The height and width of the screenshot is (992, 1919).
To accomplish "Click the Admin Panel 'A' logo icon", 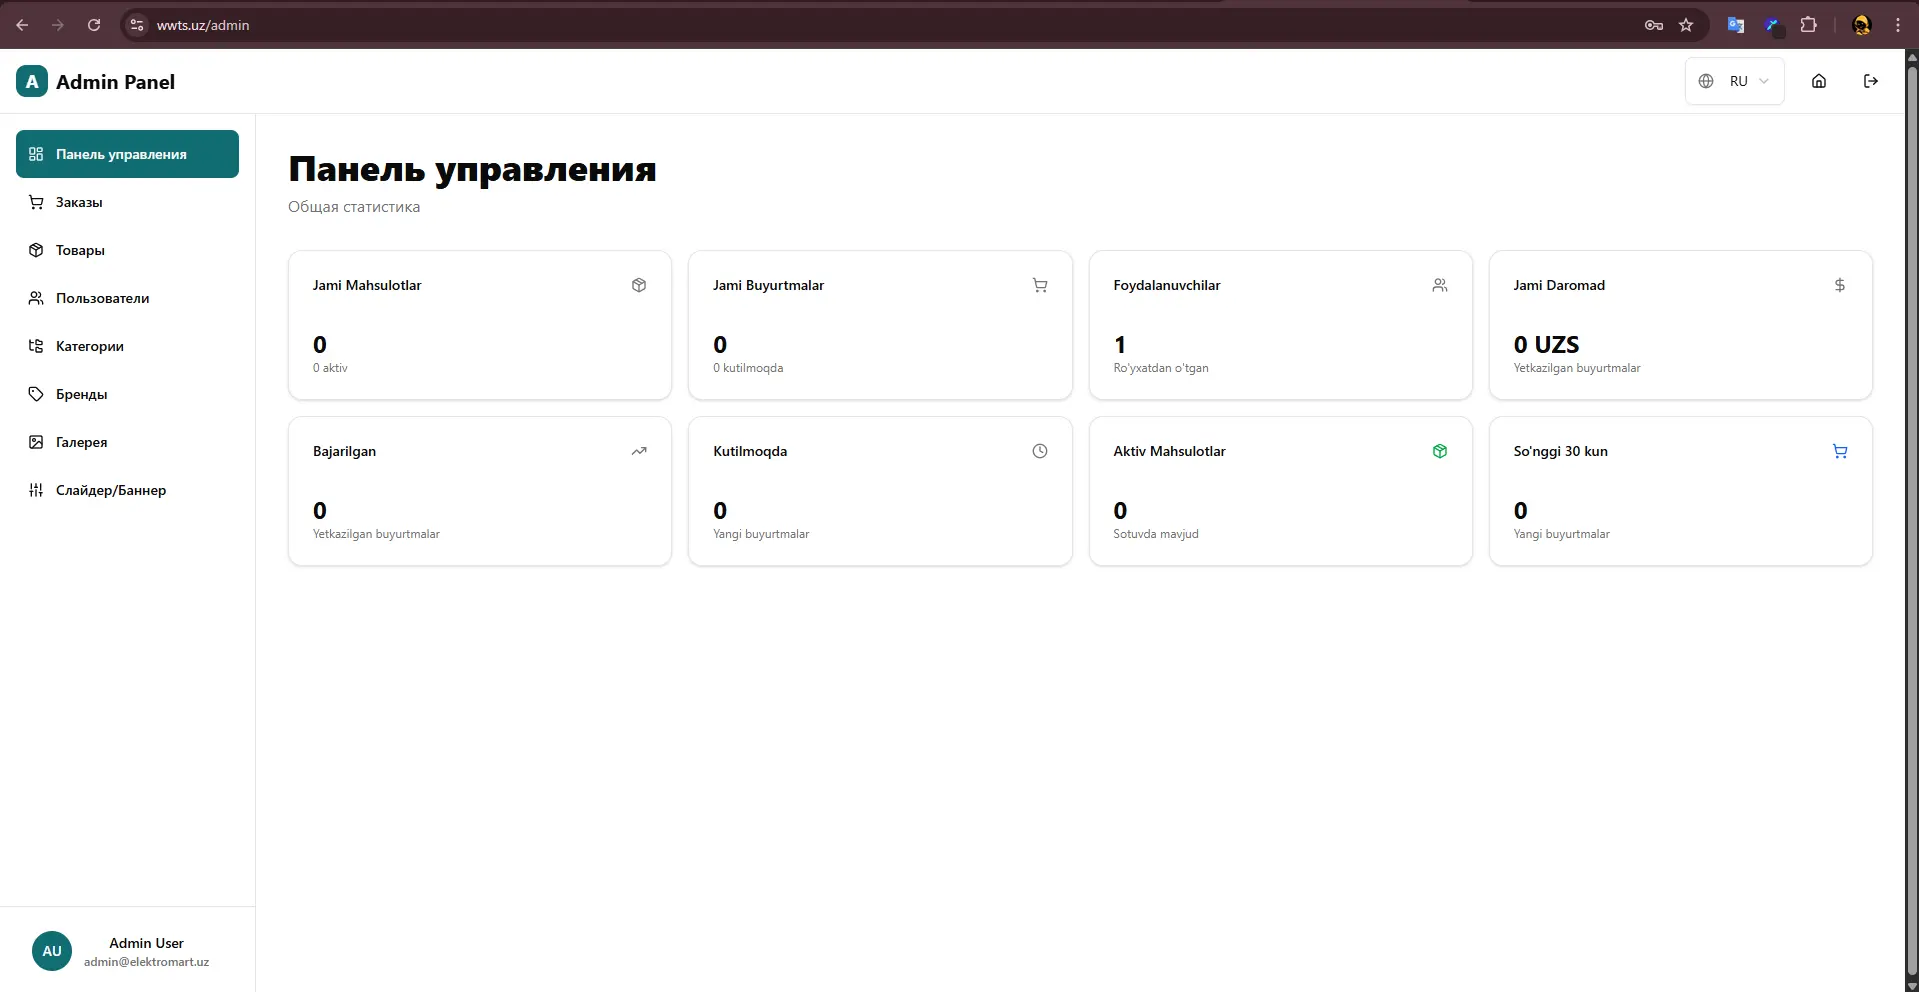I will click(x=32, y=81).
